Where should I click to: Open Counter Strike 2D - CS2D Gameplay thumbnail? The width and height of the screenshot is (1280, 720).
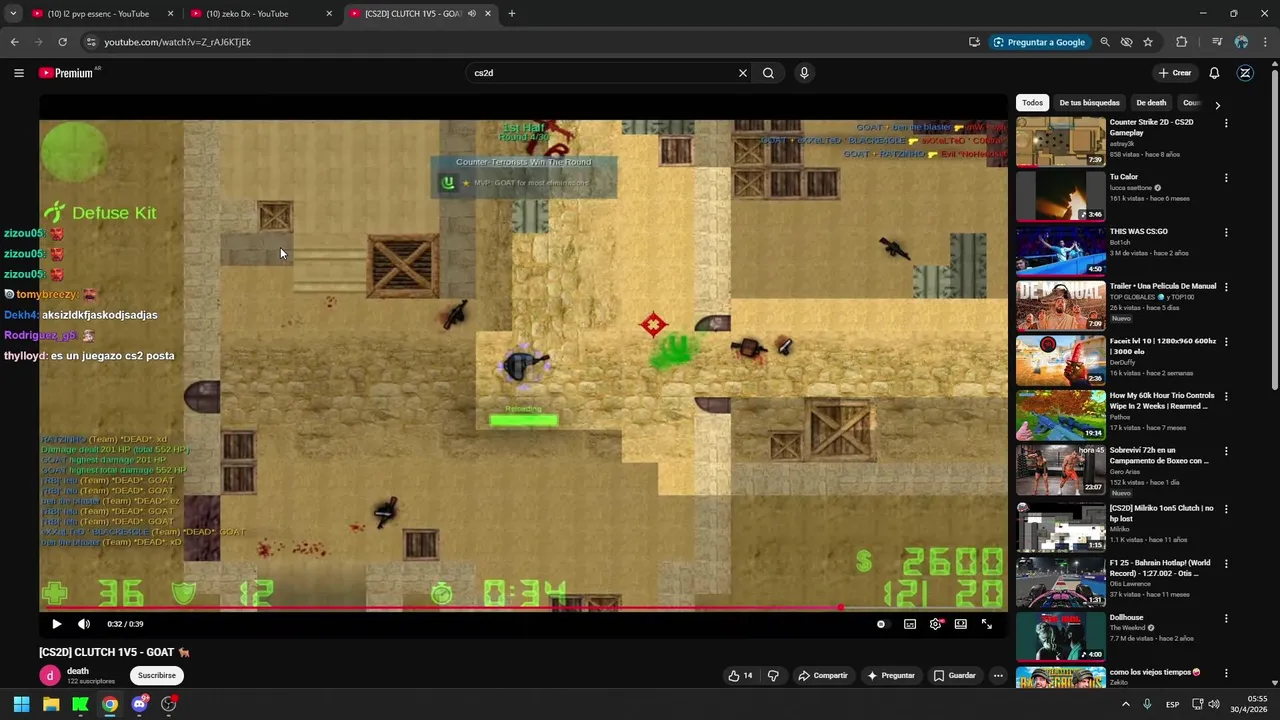(1061, 141)
